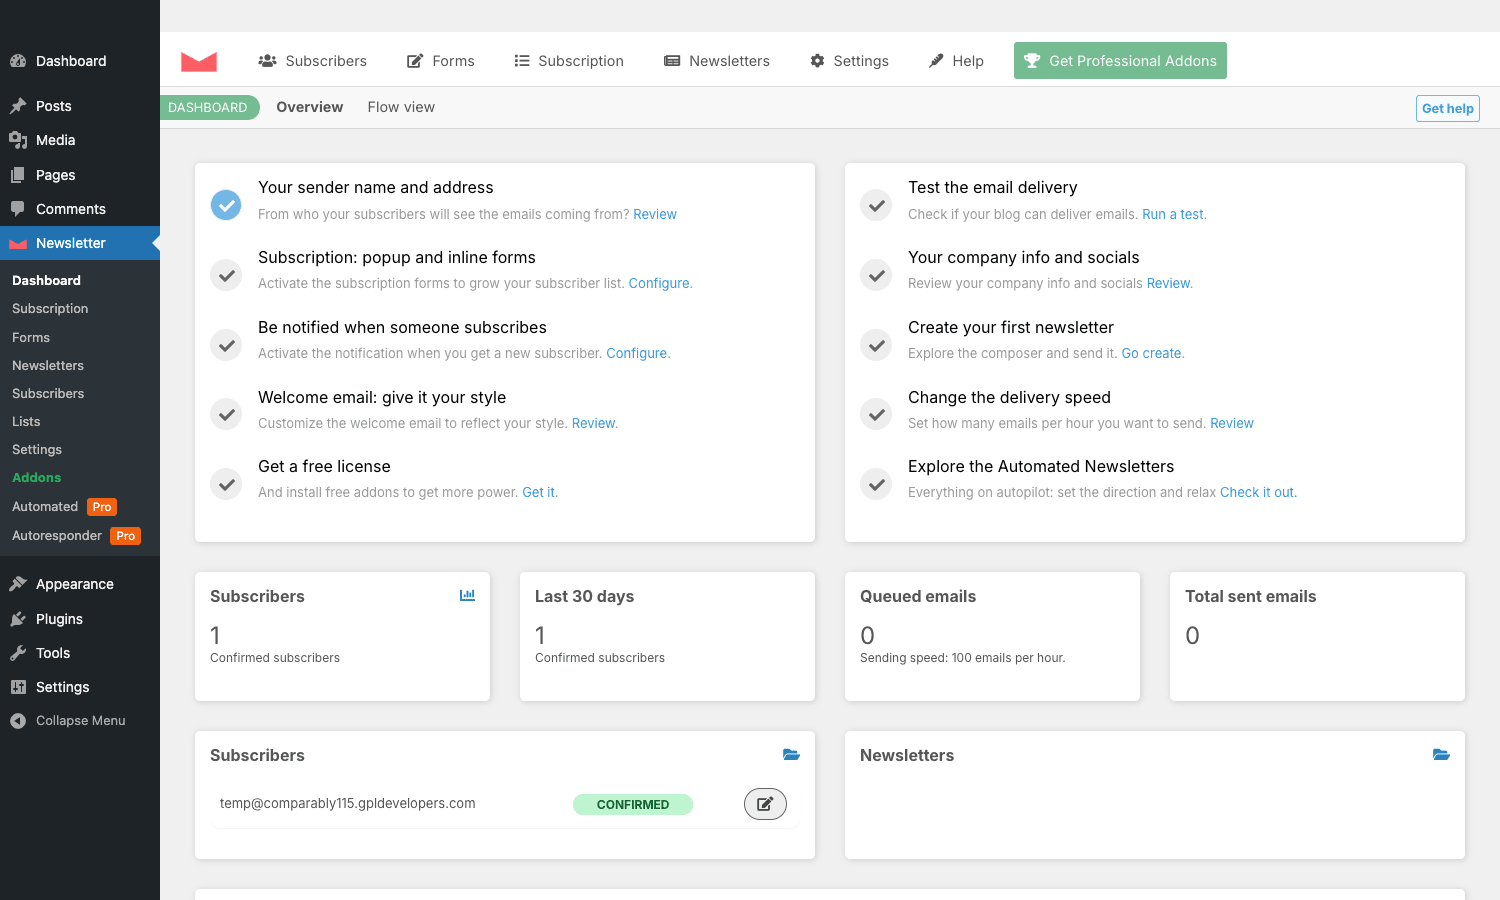Open the Subscription top menu
This screenshot has width=1500, height=900.
point(569,61)
